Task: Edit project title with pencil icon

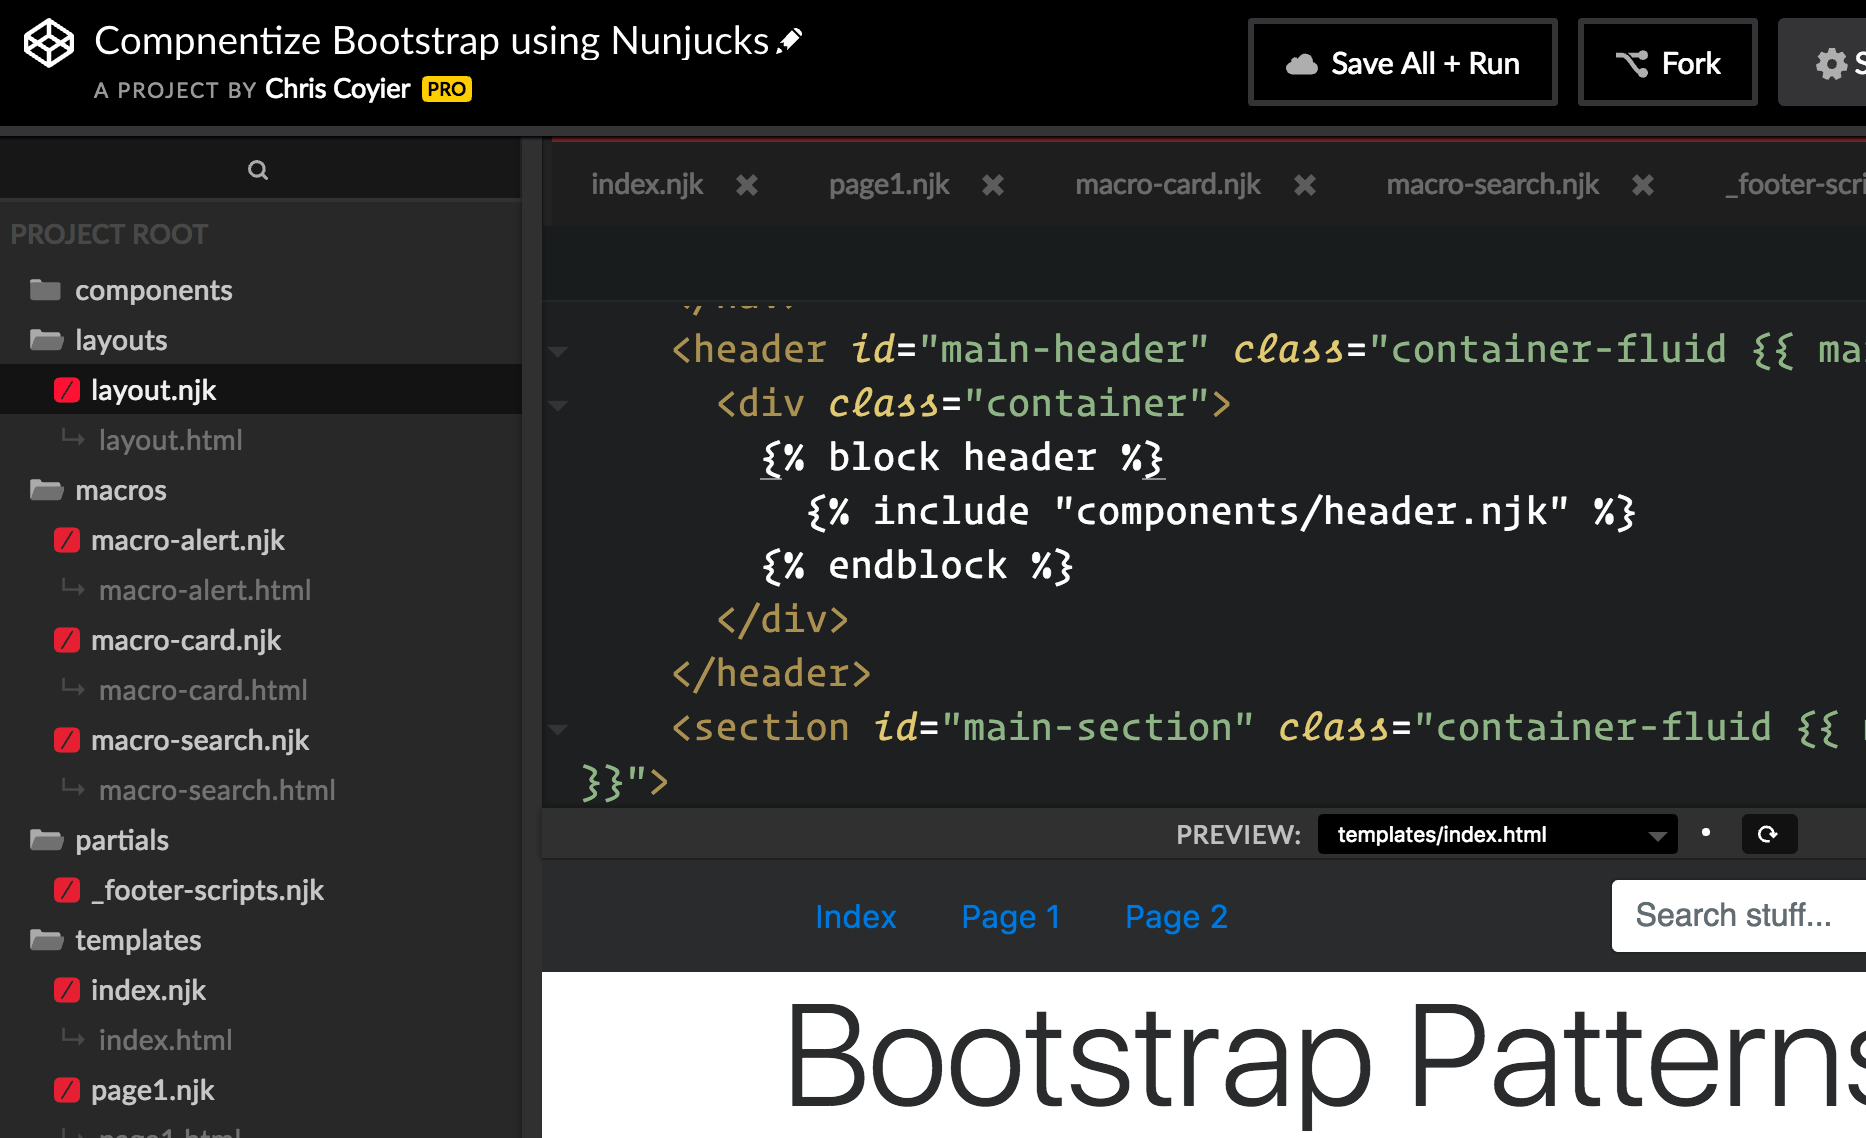Action: tap(790, 41)
